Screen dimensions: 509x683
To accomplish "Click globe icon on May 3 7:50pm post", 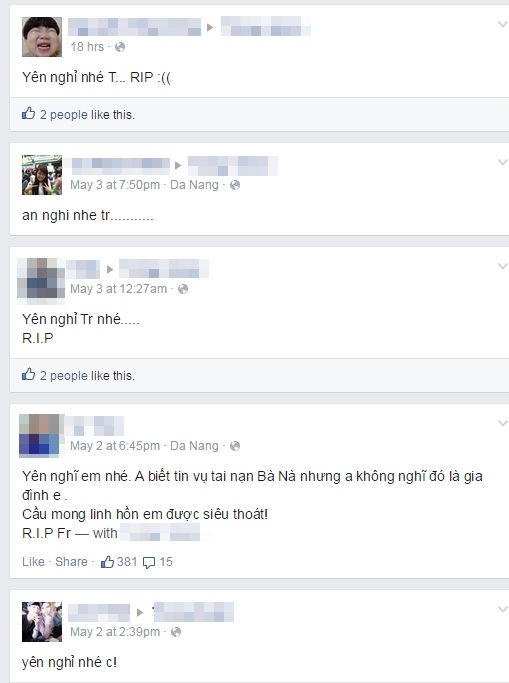I will coord(235,185).
